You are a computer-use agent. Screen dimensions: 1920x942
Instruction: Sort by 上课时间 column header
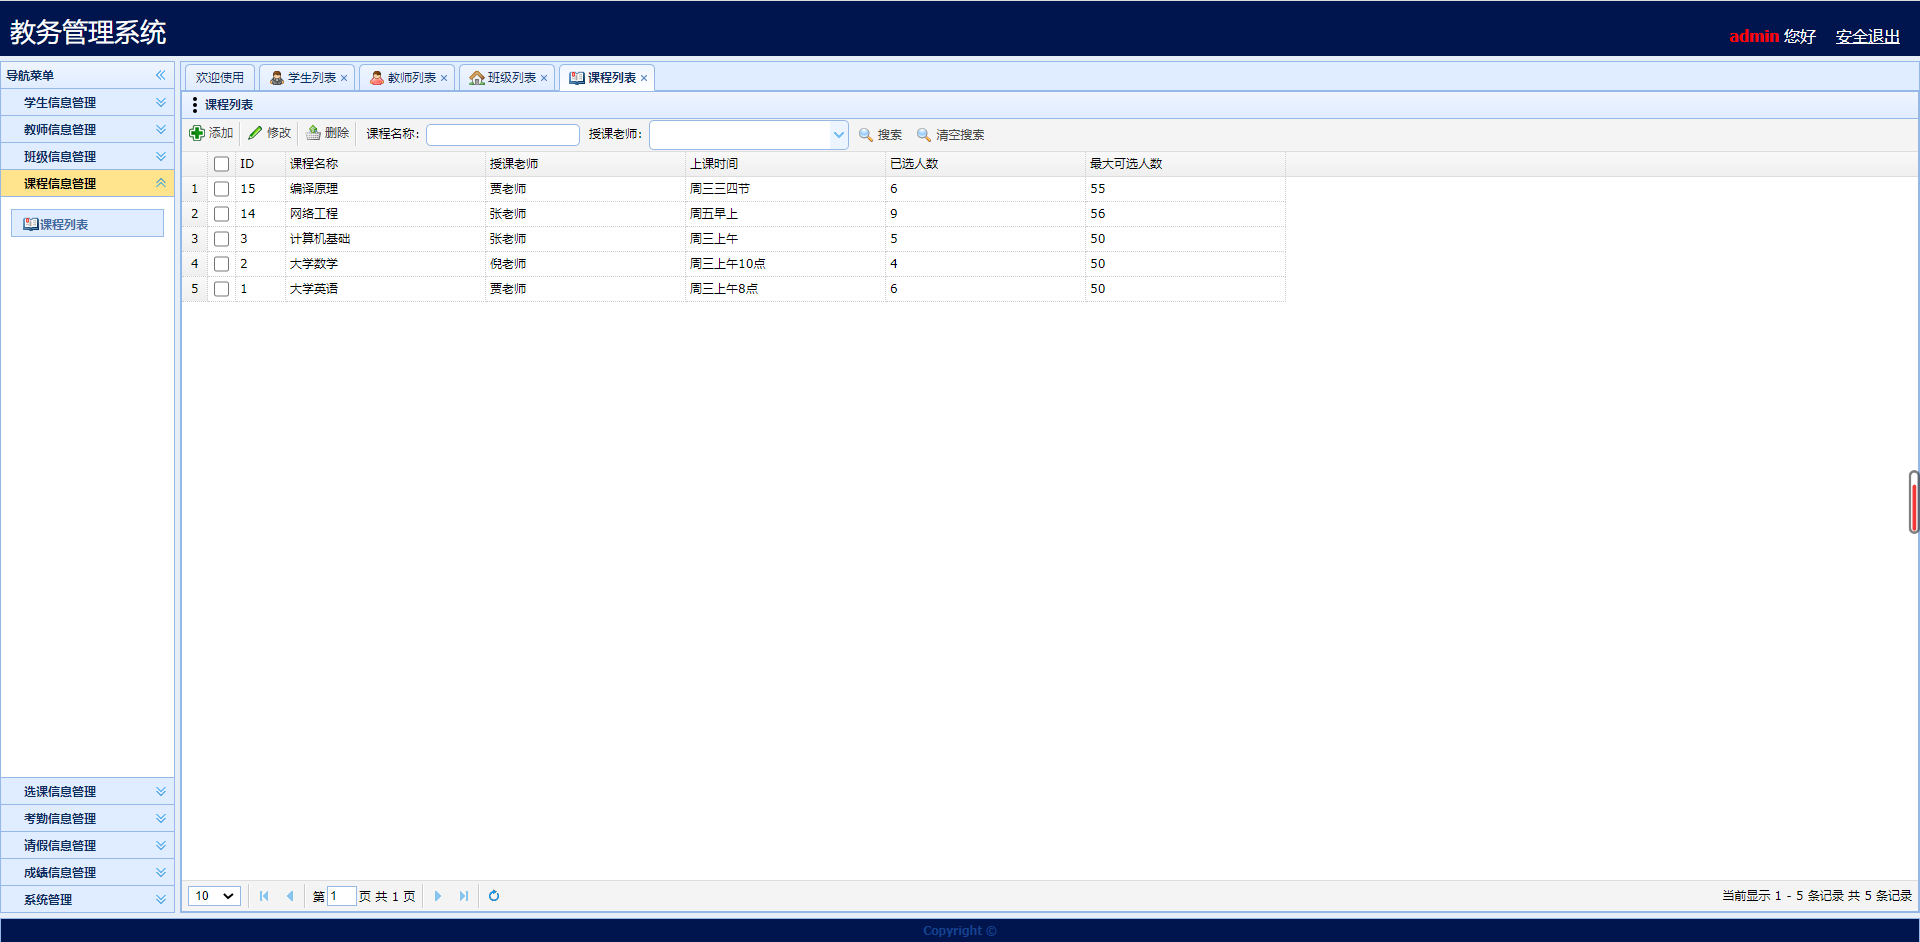[785, 164]
